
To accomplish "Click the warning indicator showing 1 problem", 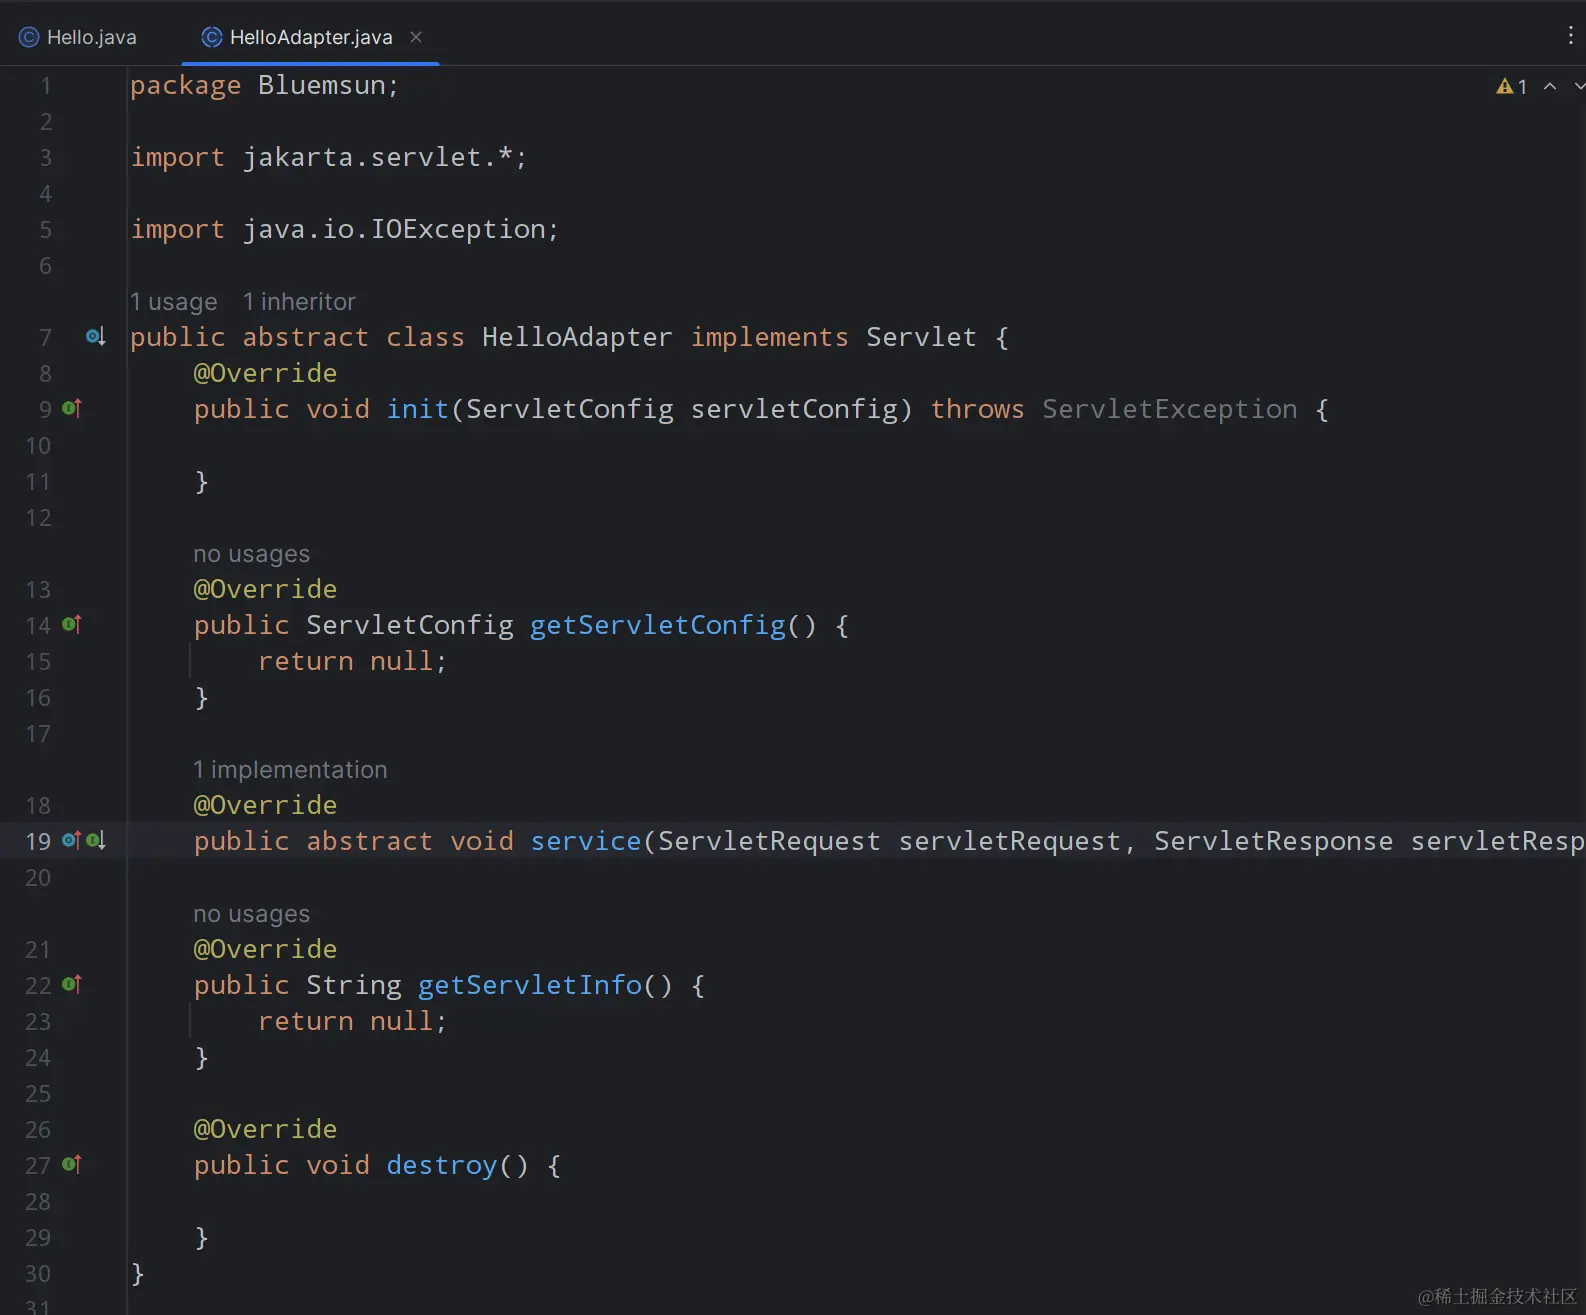I will [x=1511, y=87].
